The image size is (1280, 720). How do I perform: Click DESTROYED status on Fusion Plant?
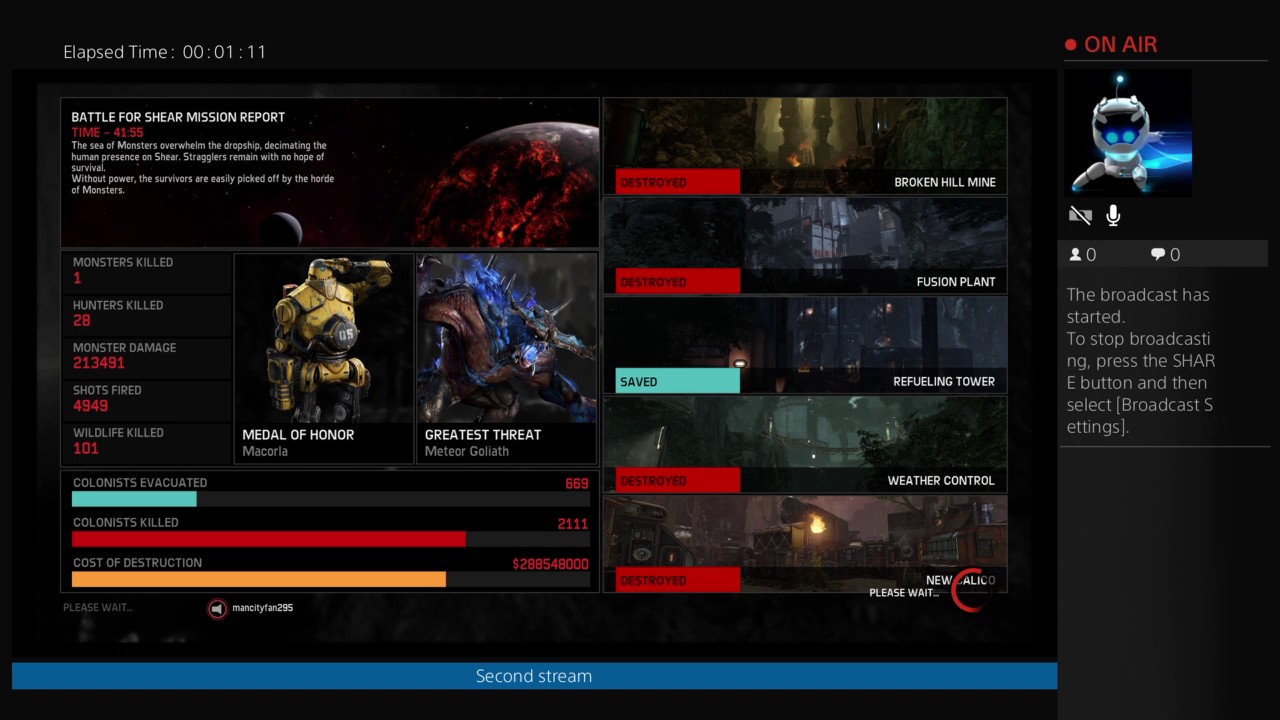(678, 282)
